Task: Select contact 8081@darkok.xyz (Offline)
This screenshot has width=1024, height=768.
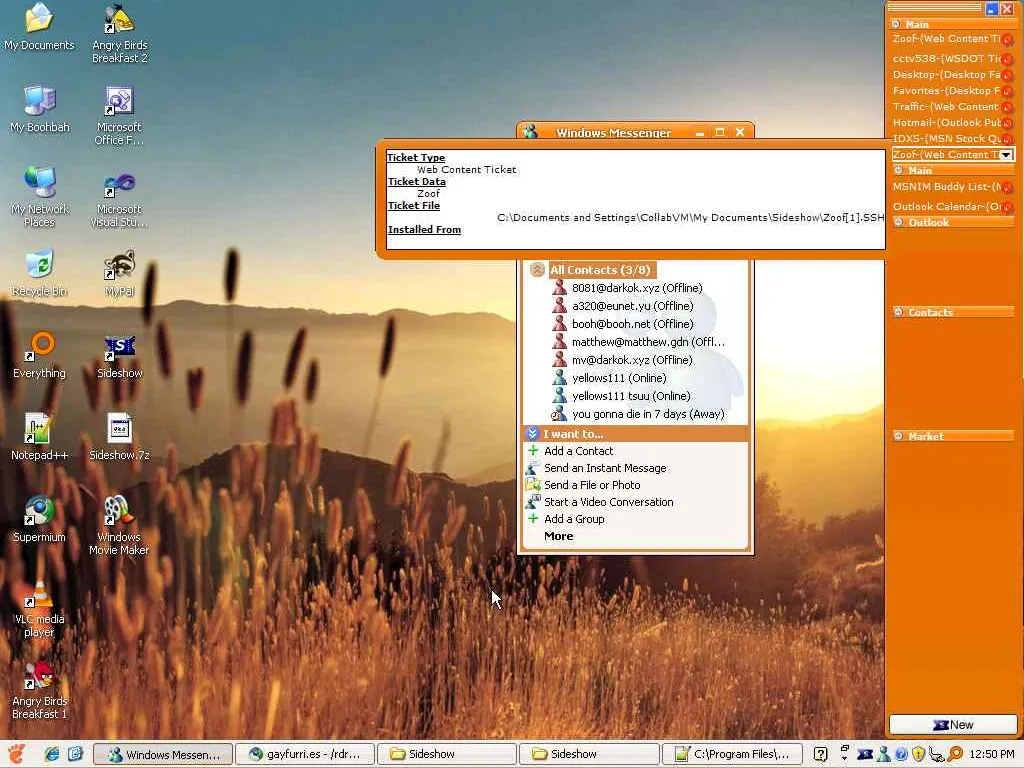Action: (637, 288)
